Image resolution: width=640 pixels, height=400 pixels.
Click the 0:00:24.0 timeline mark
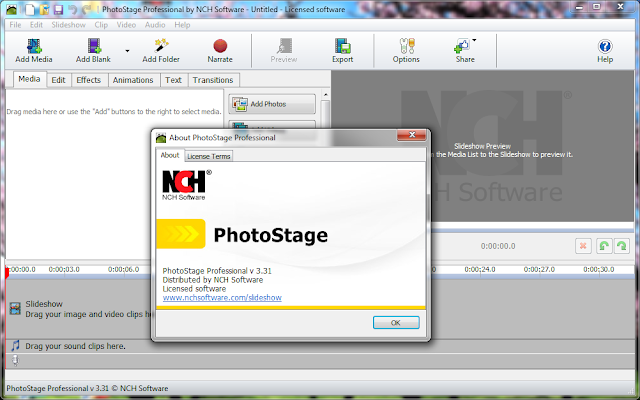point(480,269)
